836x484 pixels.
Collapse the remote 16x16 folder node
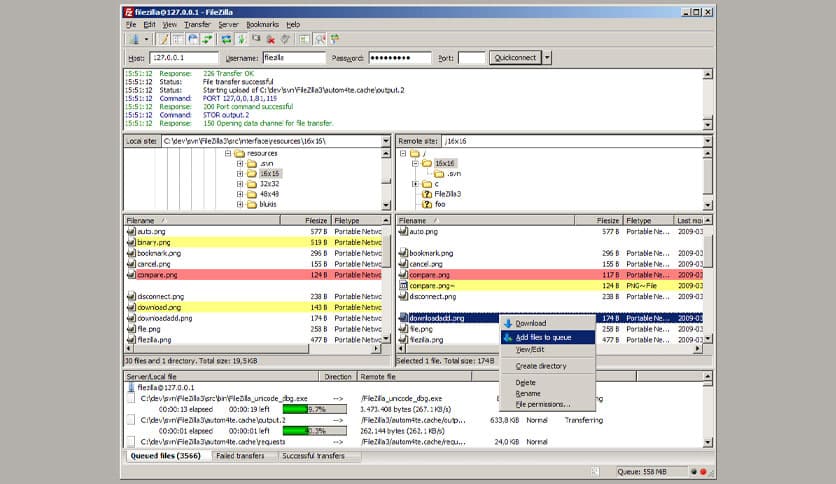pos(415,164)
